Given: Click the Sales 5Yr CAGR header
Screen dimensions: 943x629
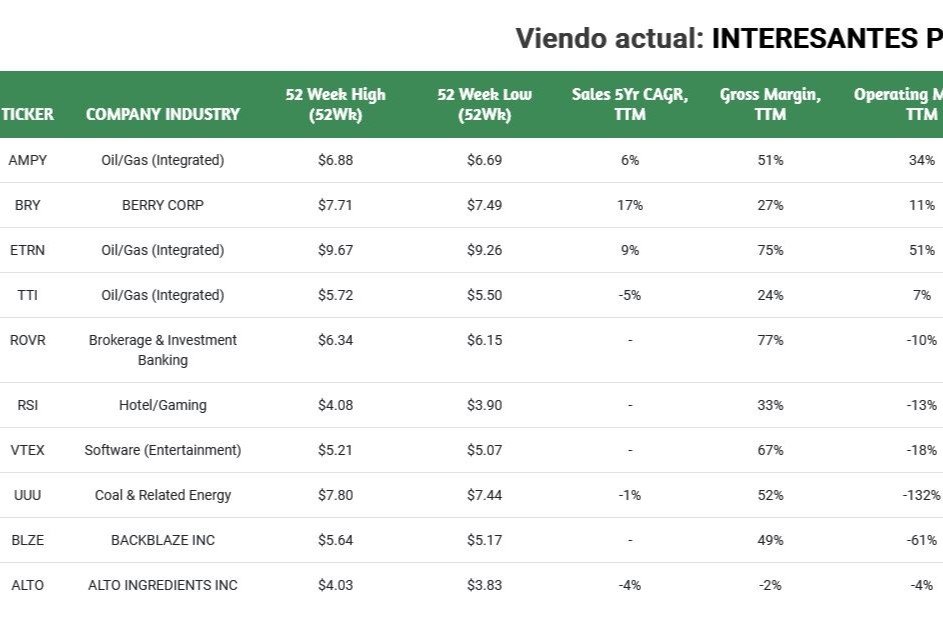Looking at the screenshot, I should pos(630,104).
